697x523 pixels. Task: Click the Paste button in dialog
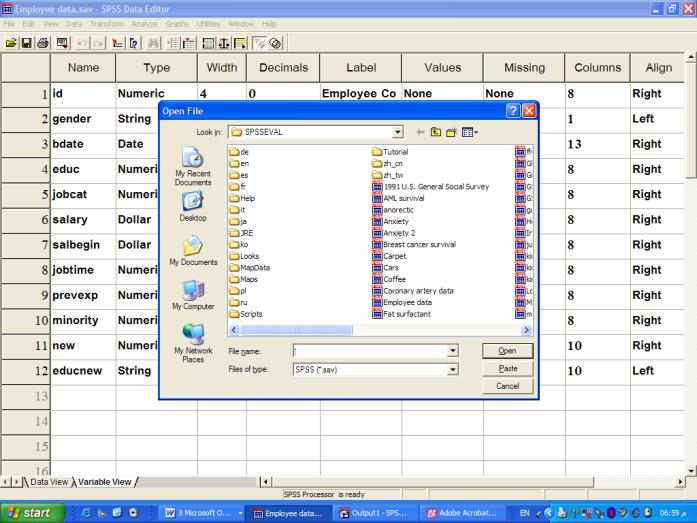tap(508, 368)
